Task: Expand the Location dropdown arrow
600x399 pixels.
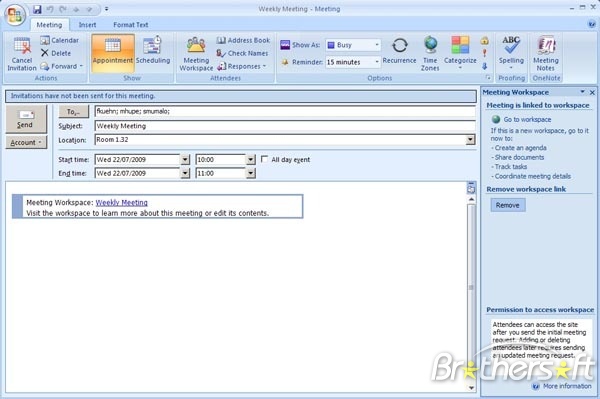Action: 470,140
